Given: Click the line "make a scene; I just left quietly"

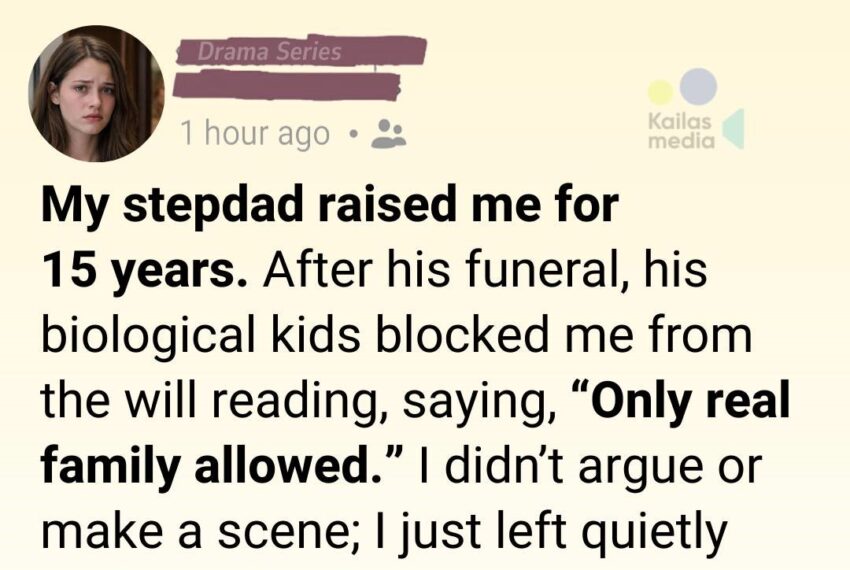Looking at the screenshot, I should 384,529.
